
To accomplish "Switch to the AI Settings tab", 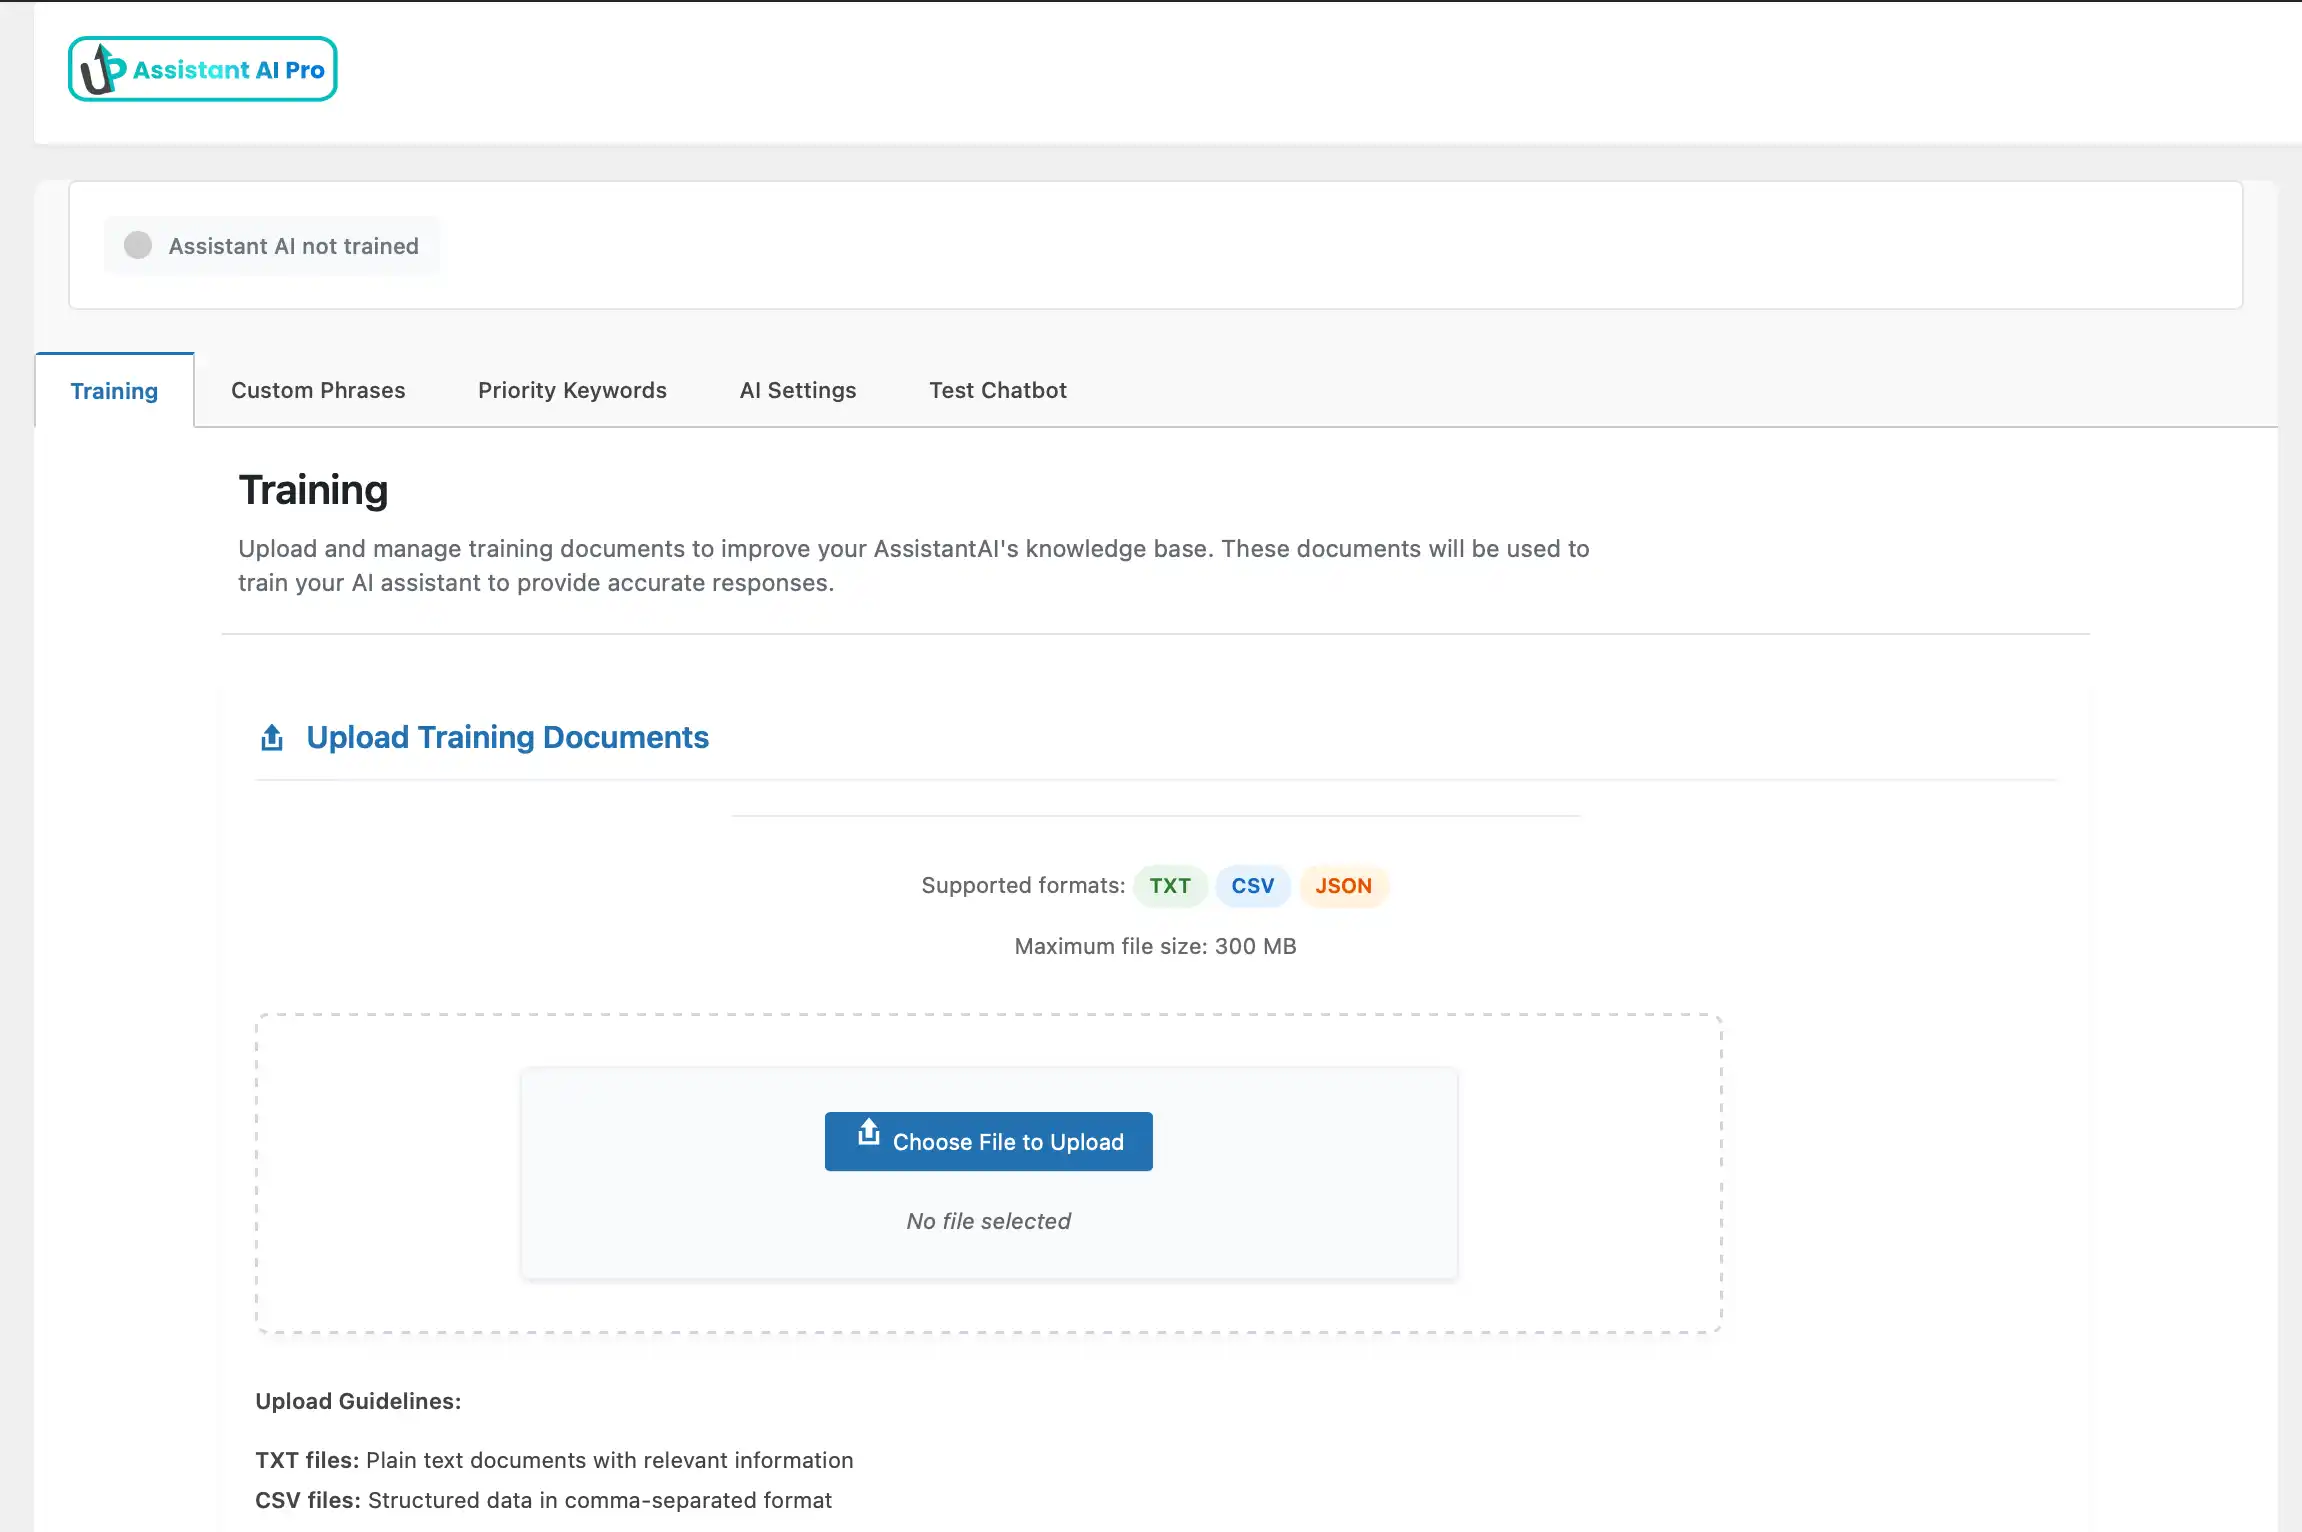I will point(797,390).
